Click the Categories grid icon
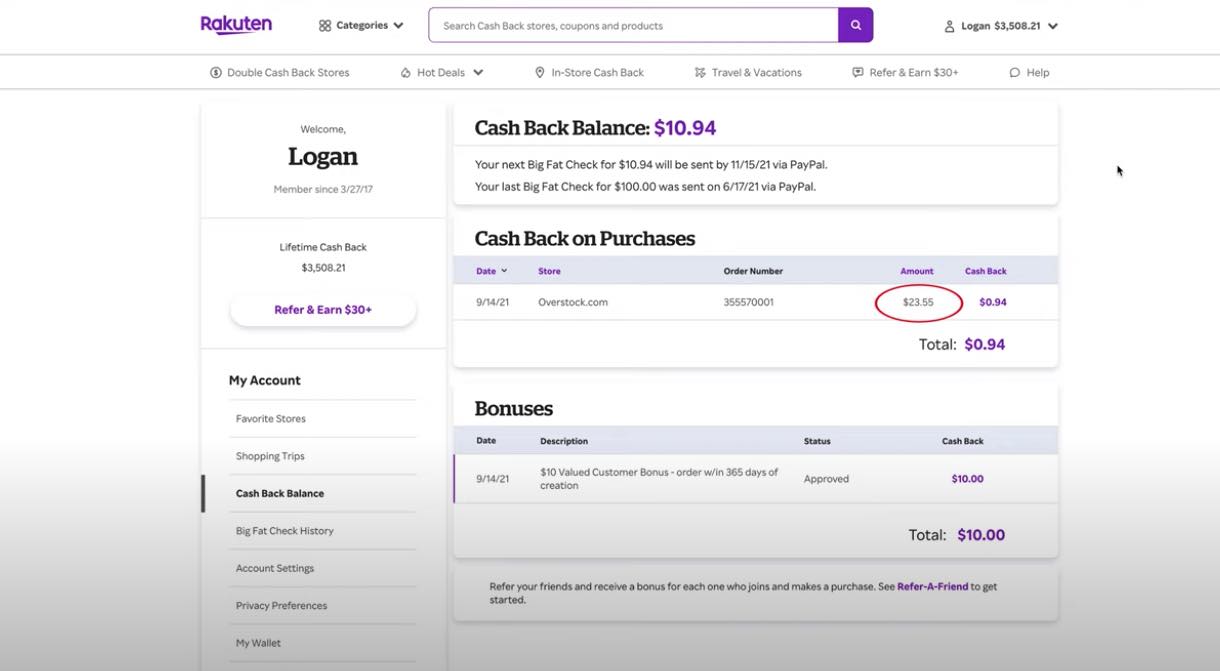This screenshot has height=671, width=1220. [325, 25]
